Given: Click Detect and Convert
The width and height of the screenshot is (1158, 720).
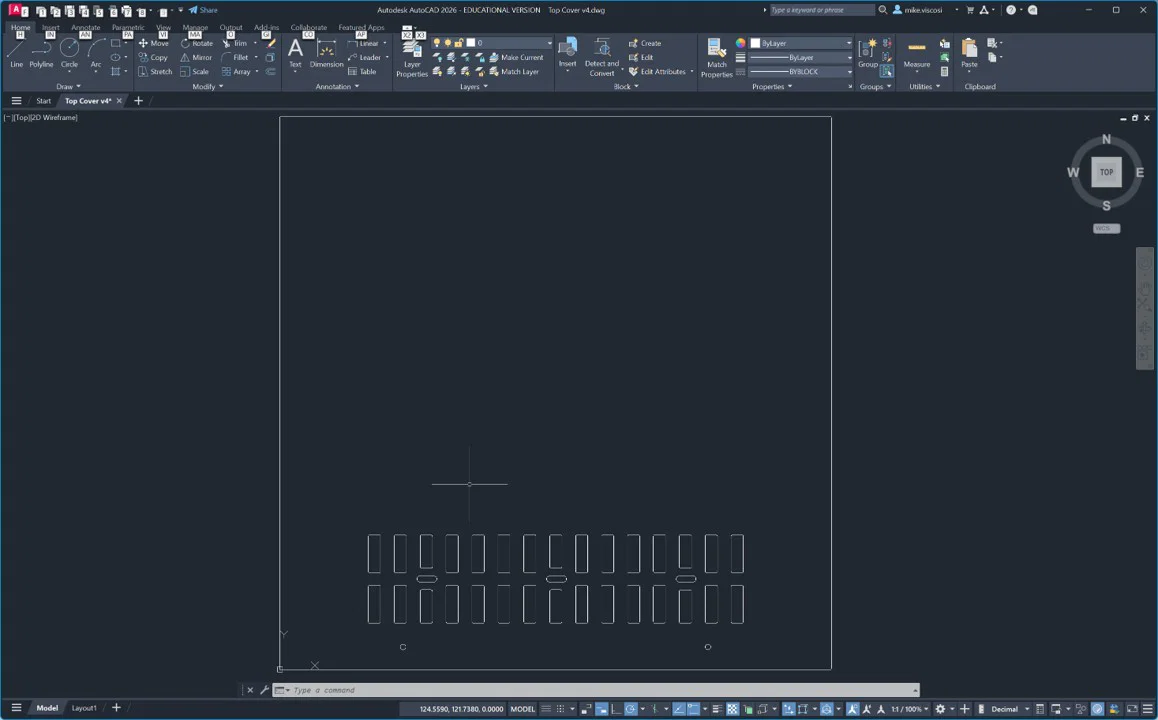Looking at the screenshot, I should click(x=602, y=58).
